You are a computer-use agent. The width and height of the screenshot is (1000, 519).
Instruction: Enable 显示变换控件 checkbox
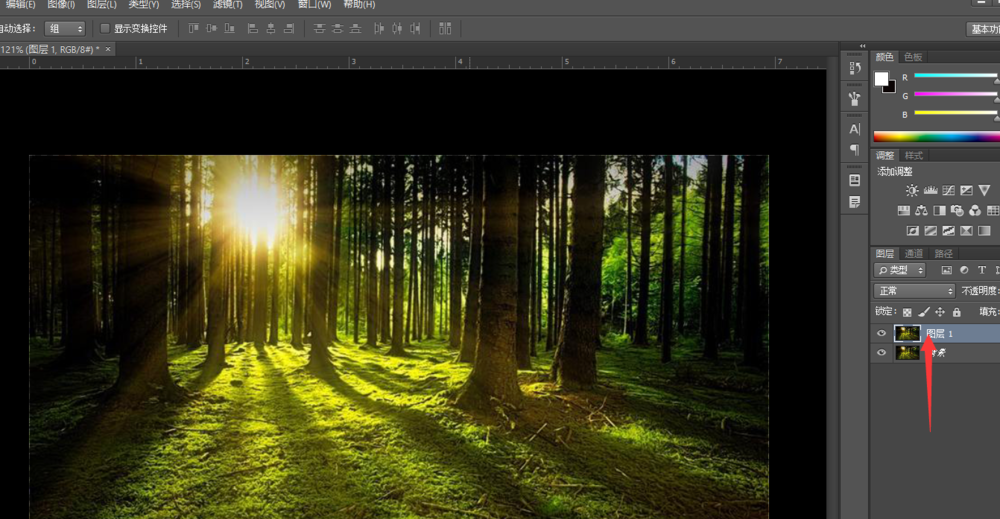[105, 29]
